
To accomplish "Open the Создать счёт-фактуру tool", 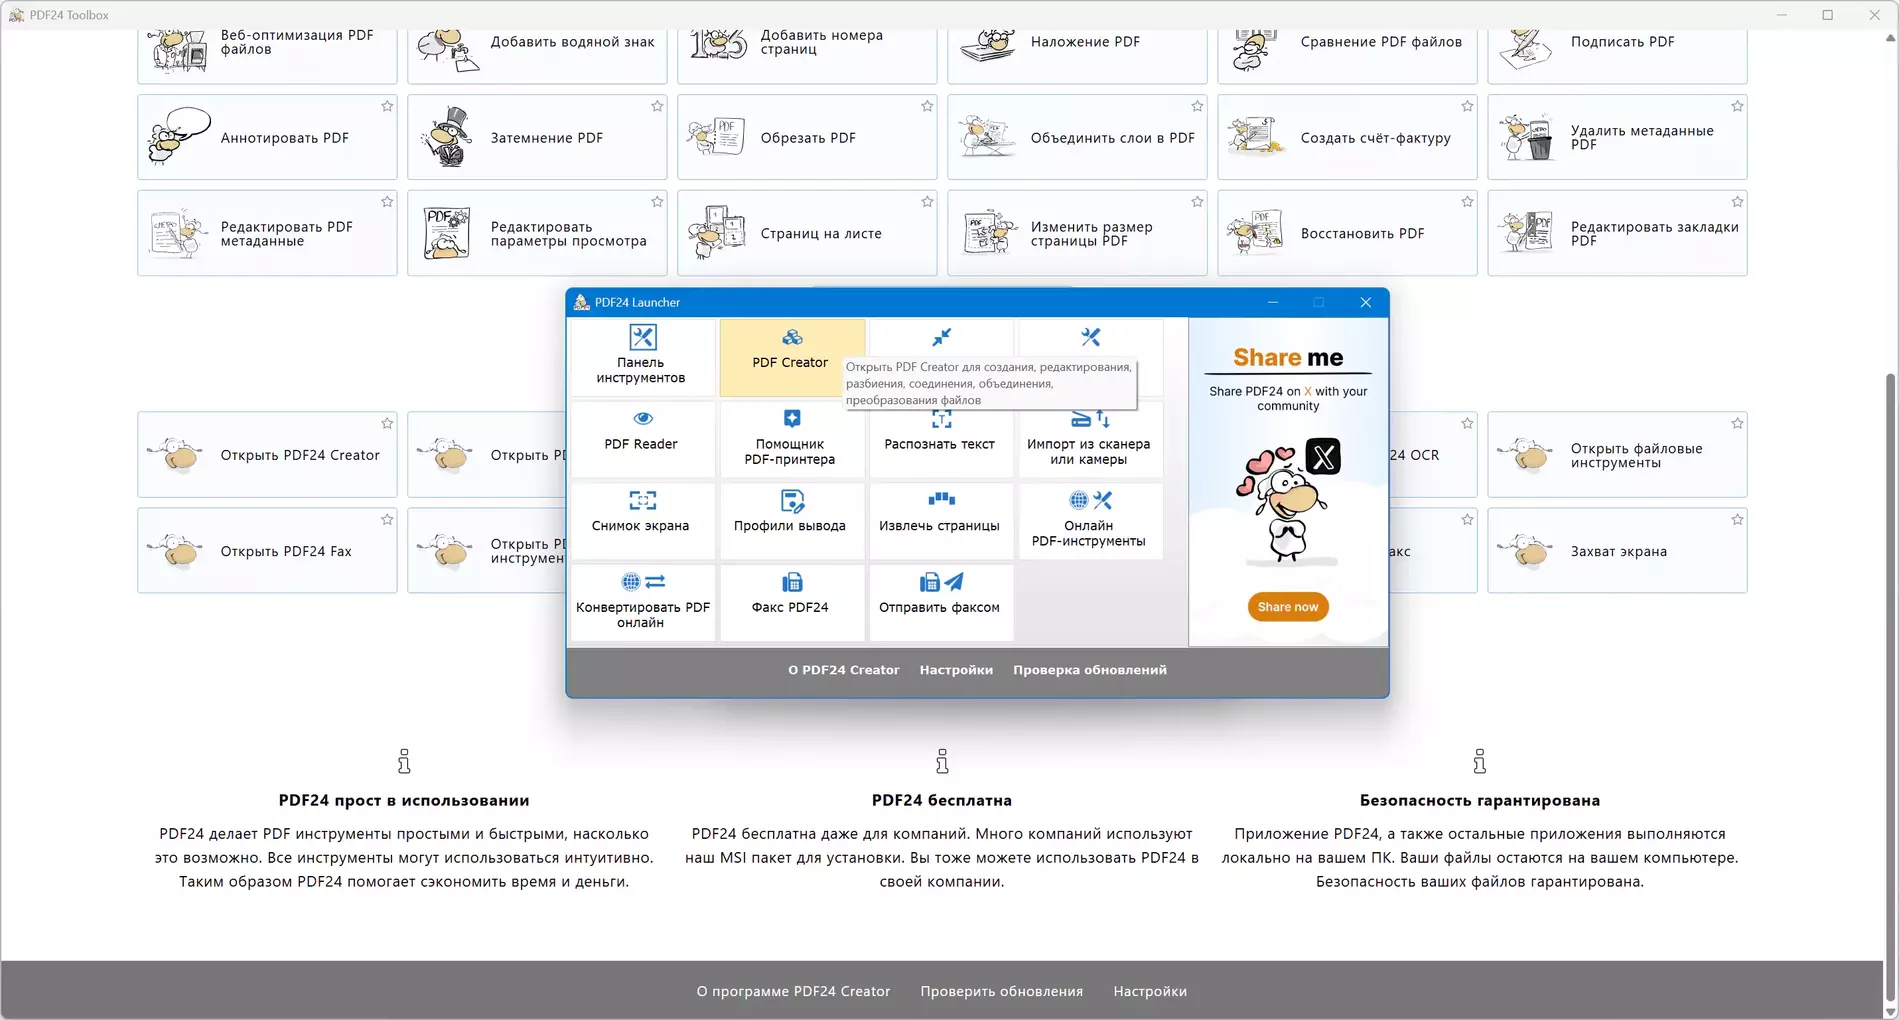I will coord(1347,138).
